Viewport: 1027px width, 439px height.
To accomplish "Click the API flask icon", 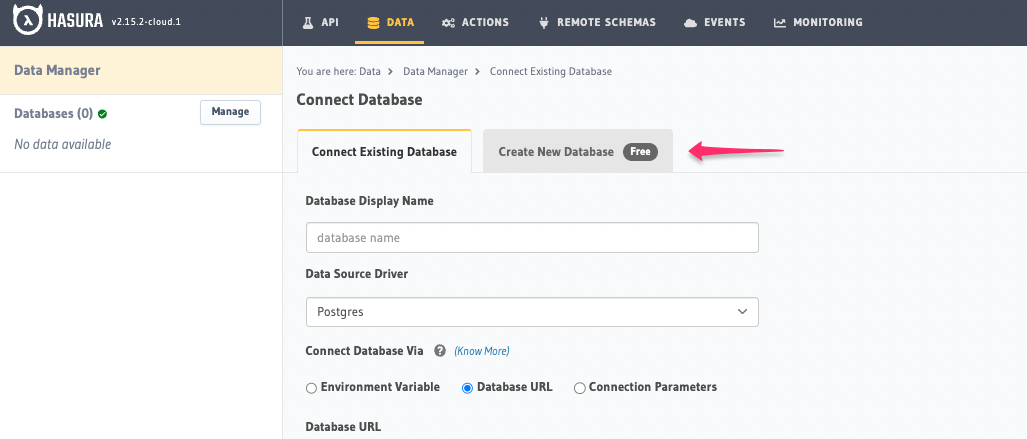I will coord(308,22).
